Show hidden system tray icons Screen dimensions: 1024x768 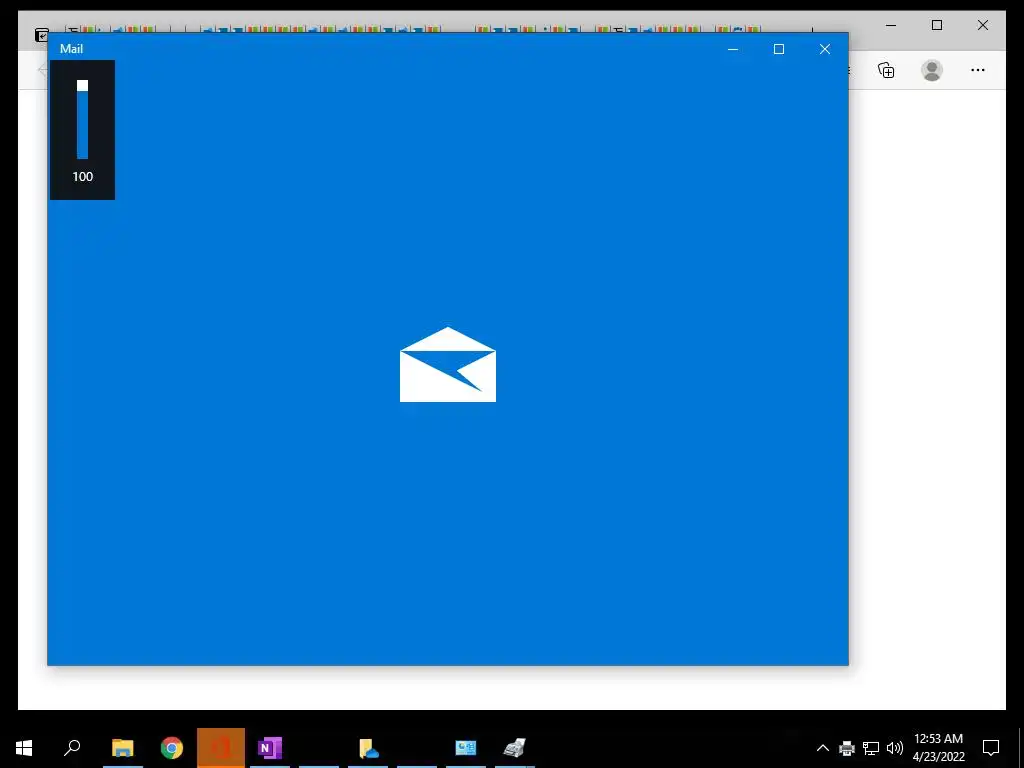click(823, 748)
